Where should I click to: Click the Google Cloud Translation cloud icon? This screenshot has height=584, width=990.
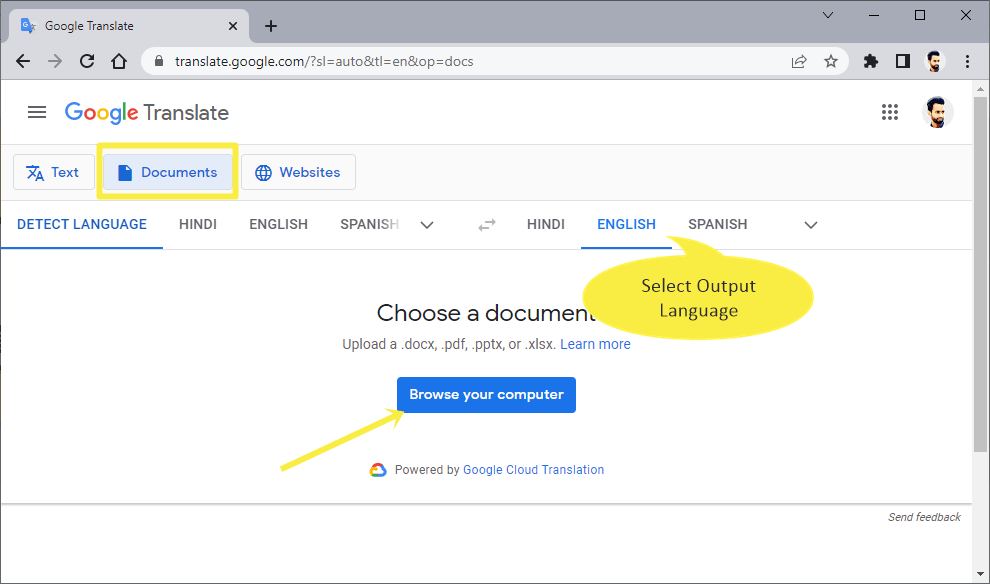point(378,469)
